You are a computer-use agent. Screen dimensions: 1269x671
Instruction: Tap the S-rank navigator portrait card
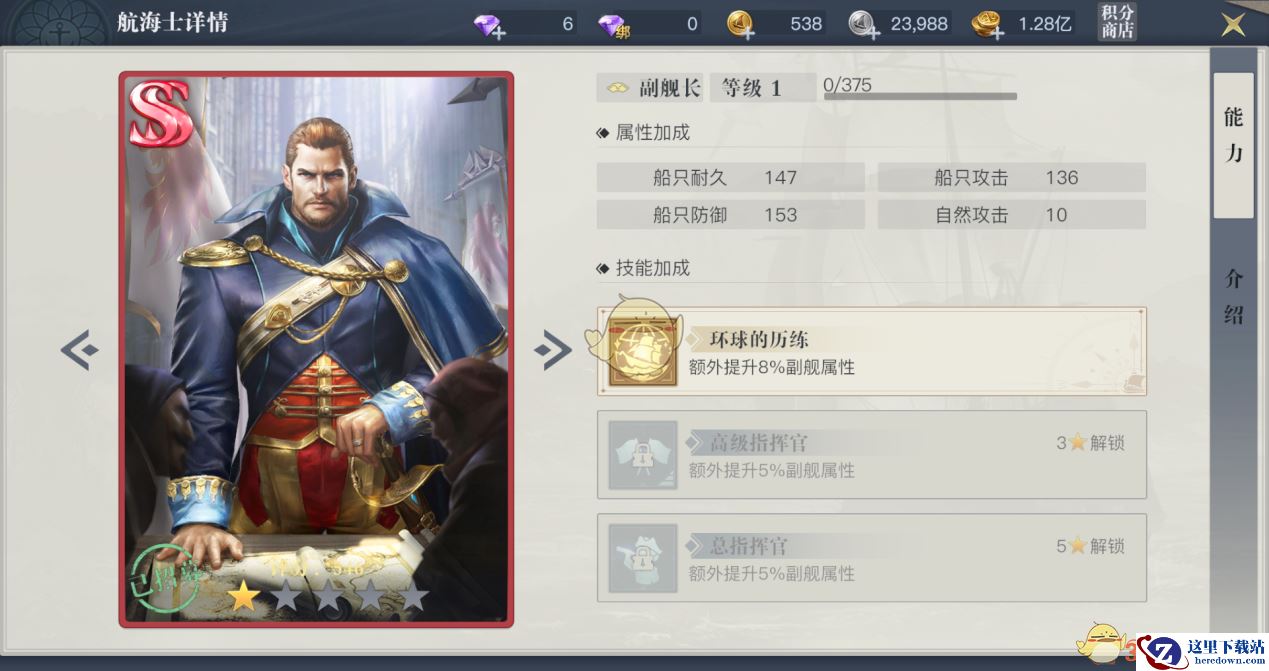(x=316, y=349)
